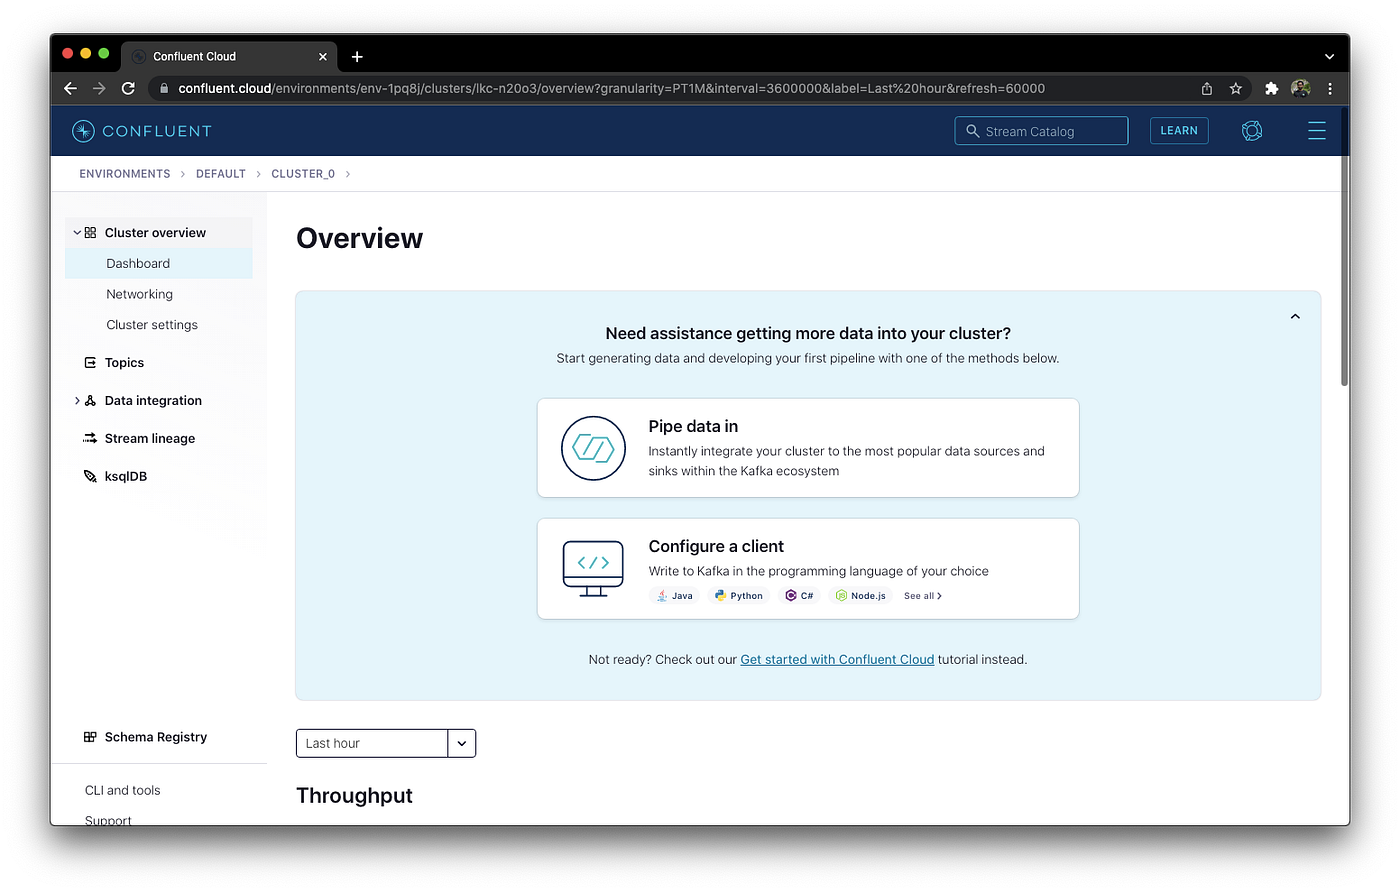
Task: Click the Cluster overview grid icon
Action: point(90,233)
